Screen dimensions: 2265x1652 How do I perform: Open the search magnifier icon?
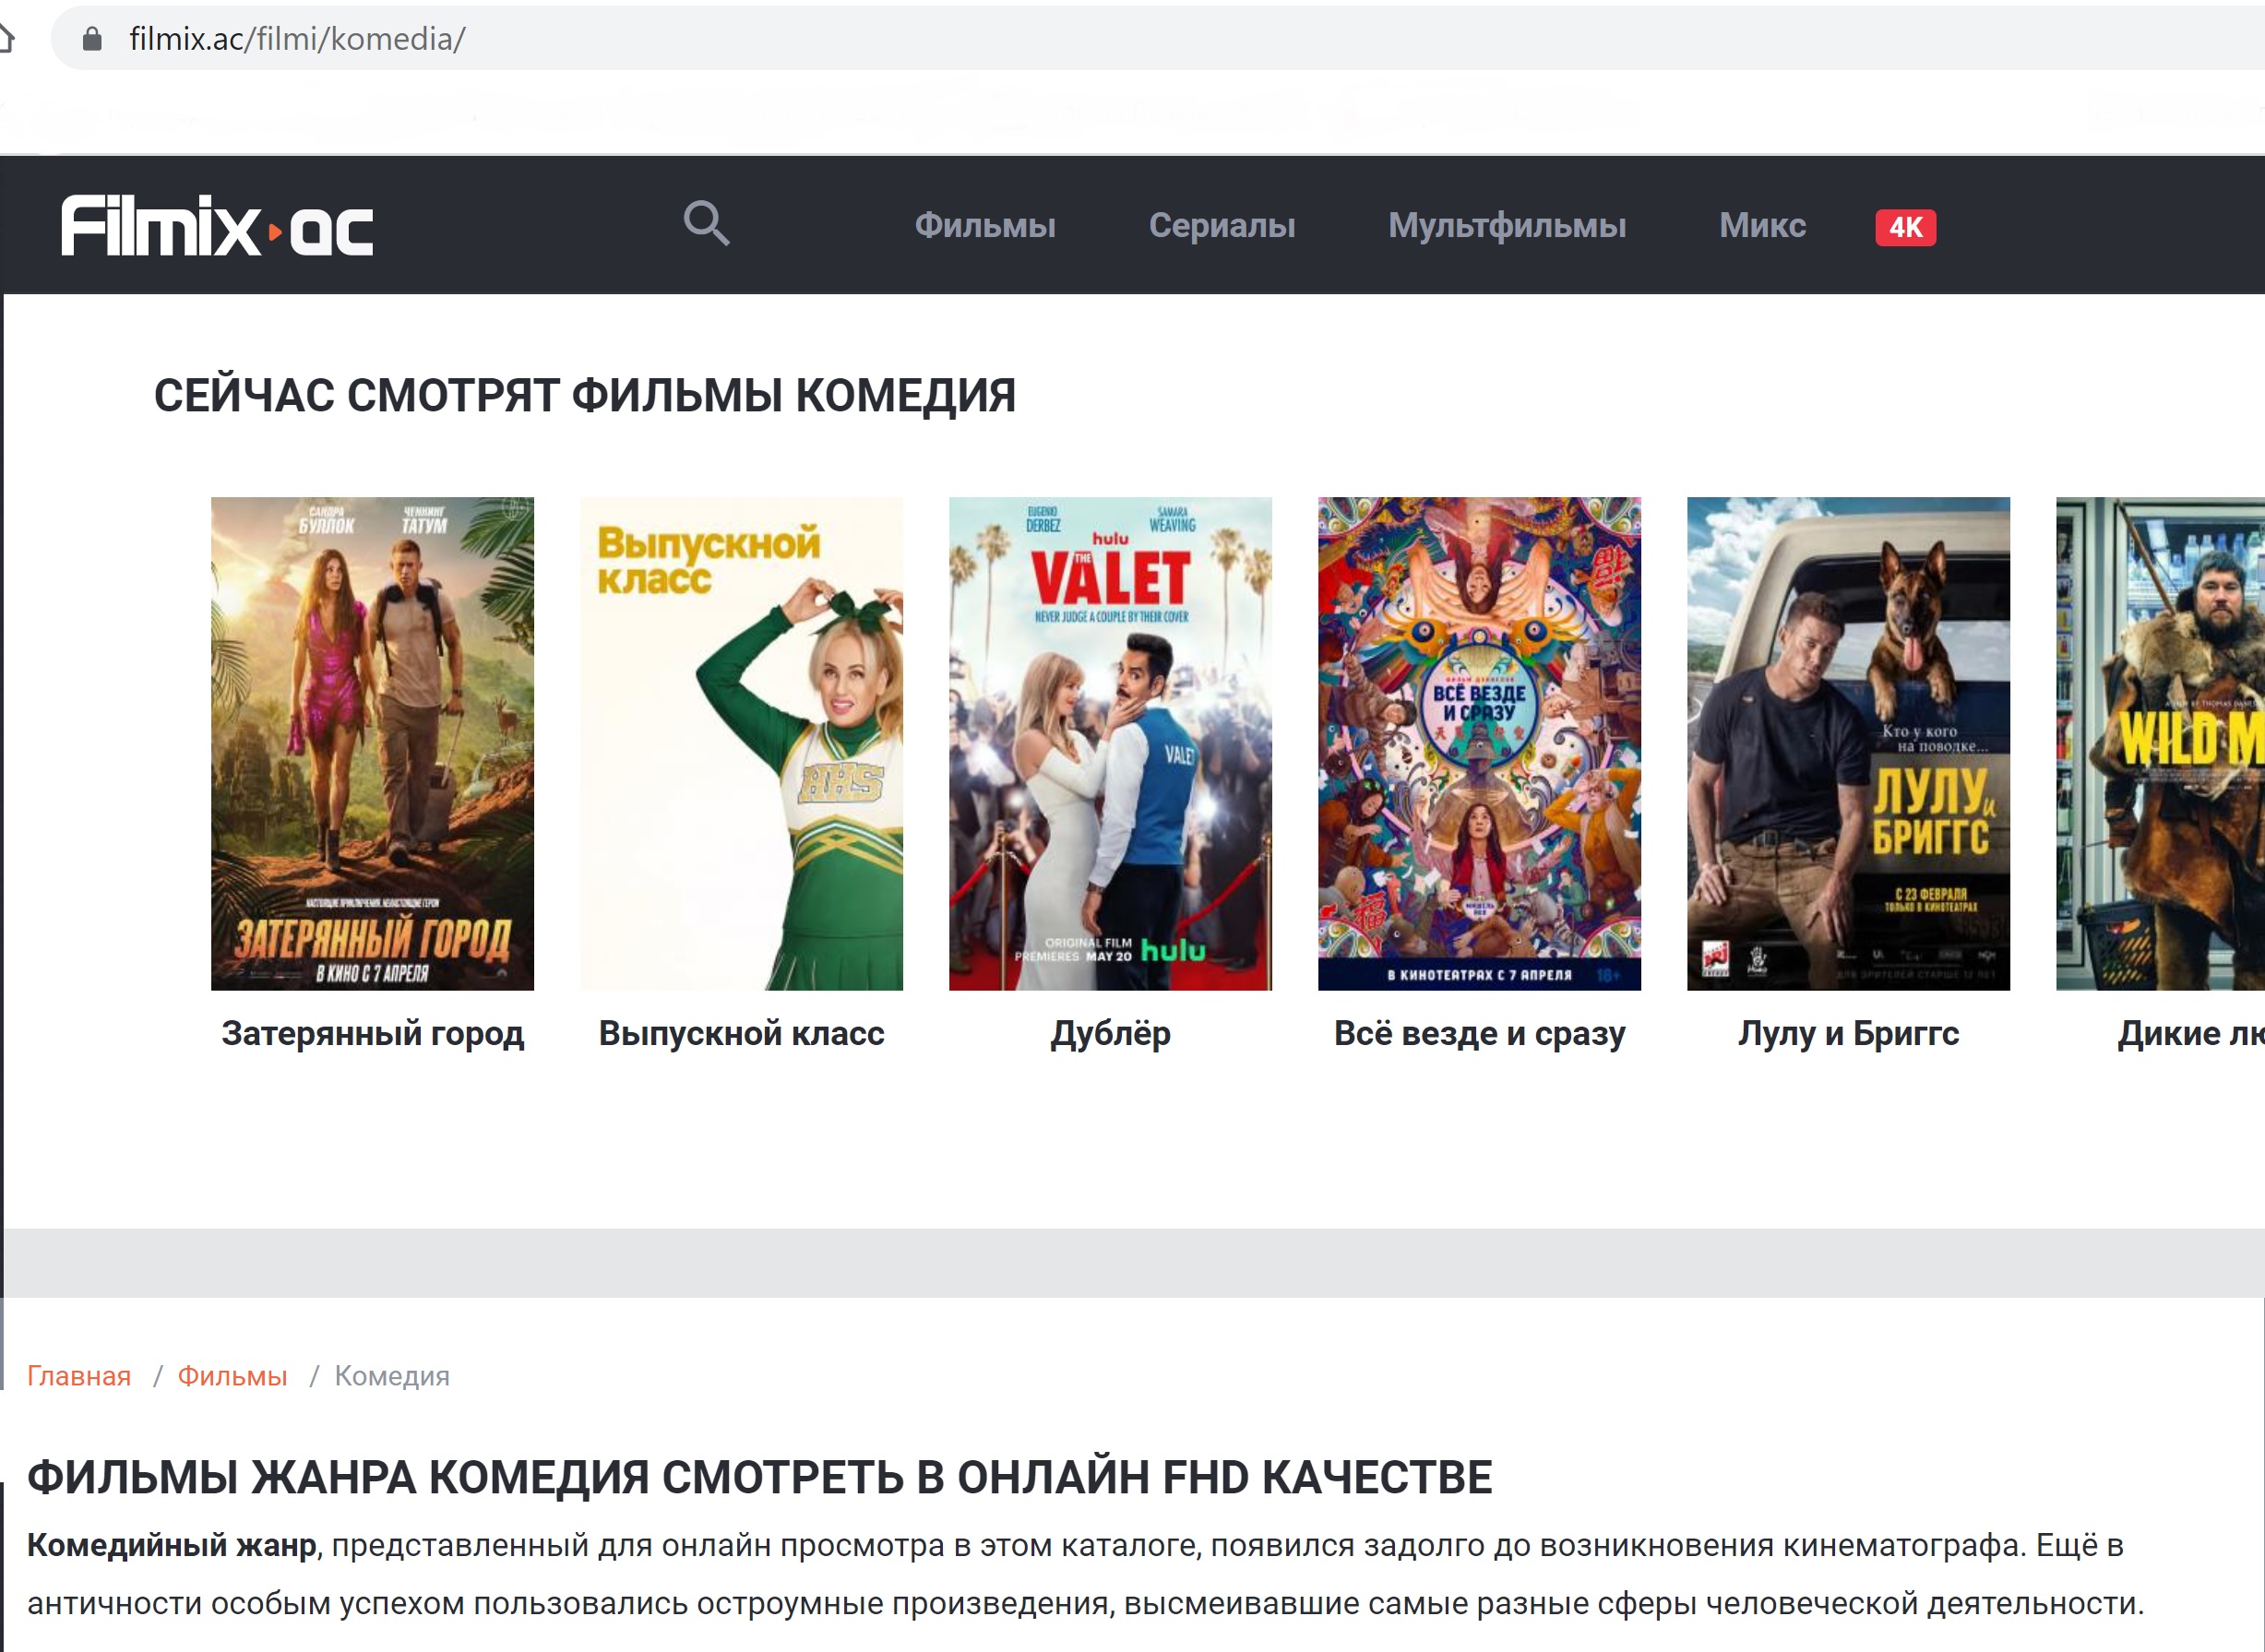[x=706, y=224]
